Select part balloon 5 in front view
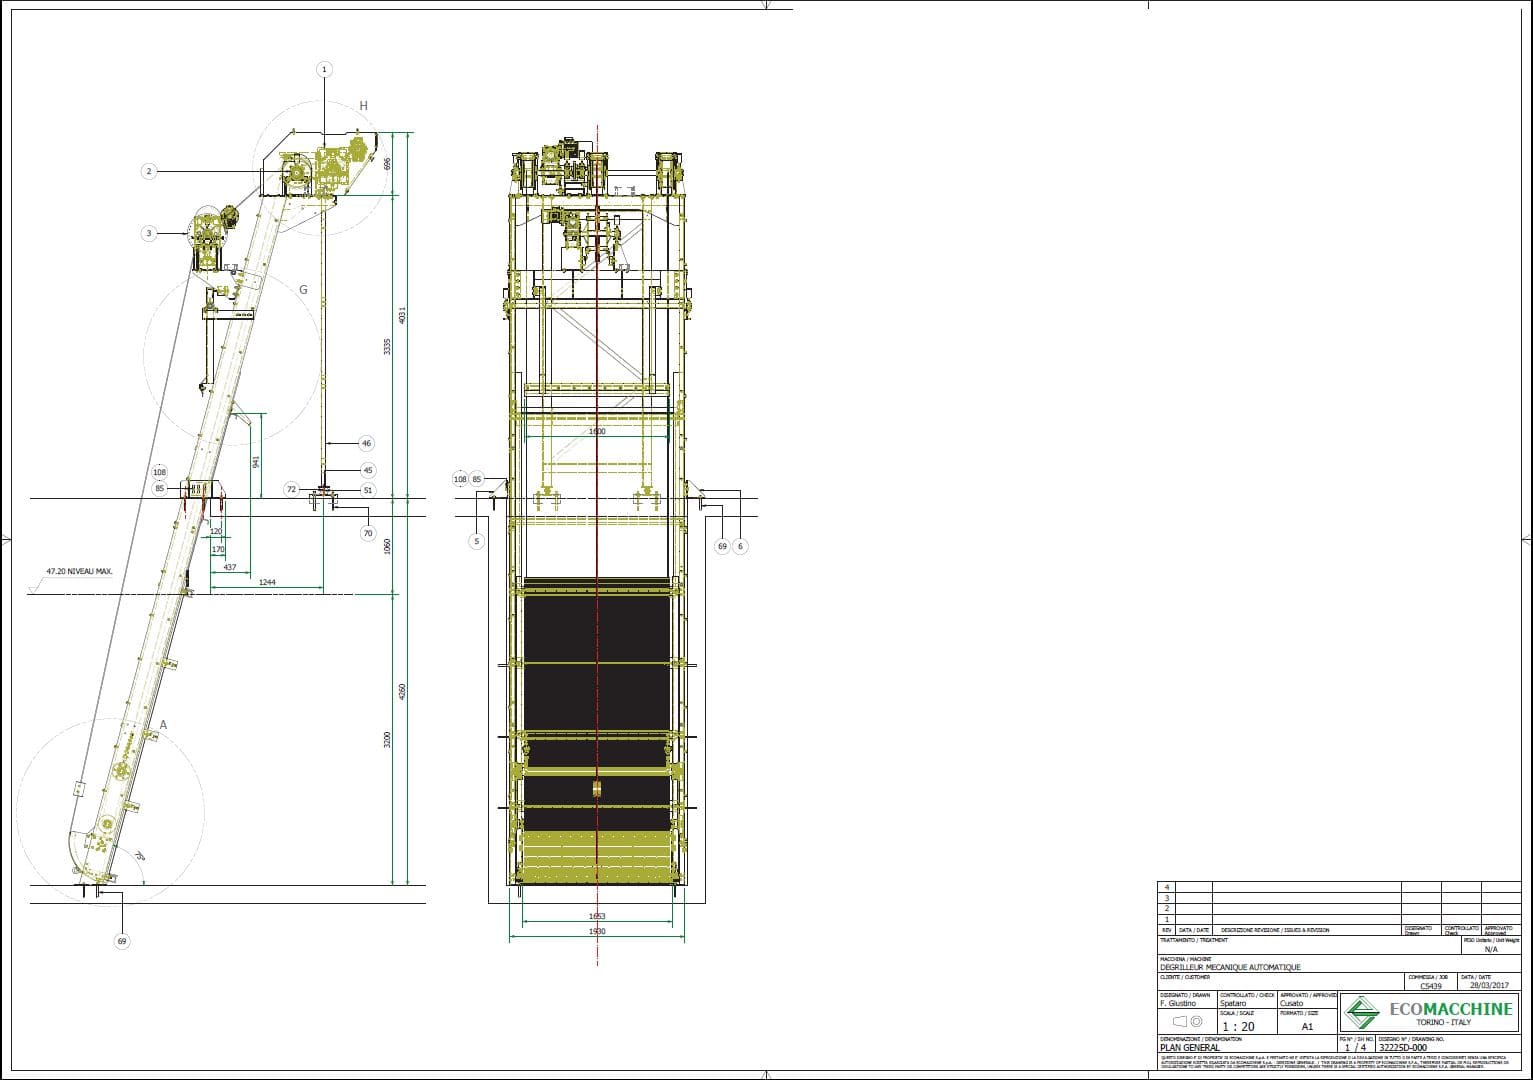The width and height of the screenshot is (1533, 1080). click(476, 541)
